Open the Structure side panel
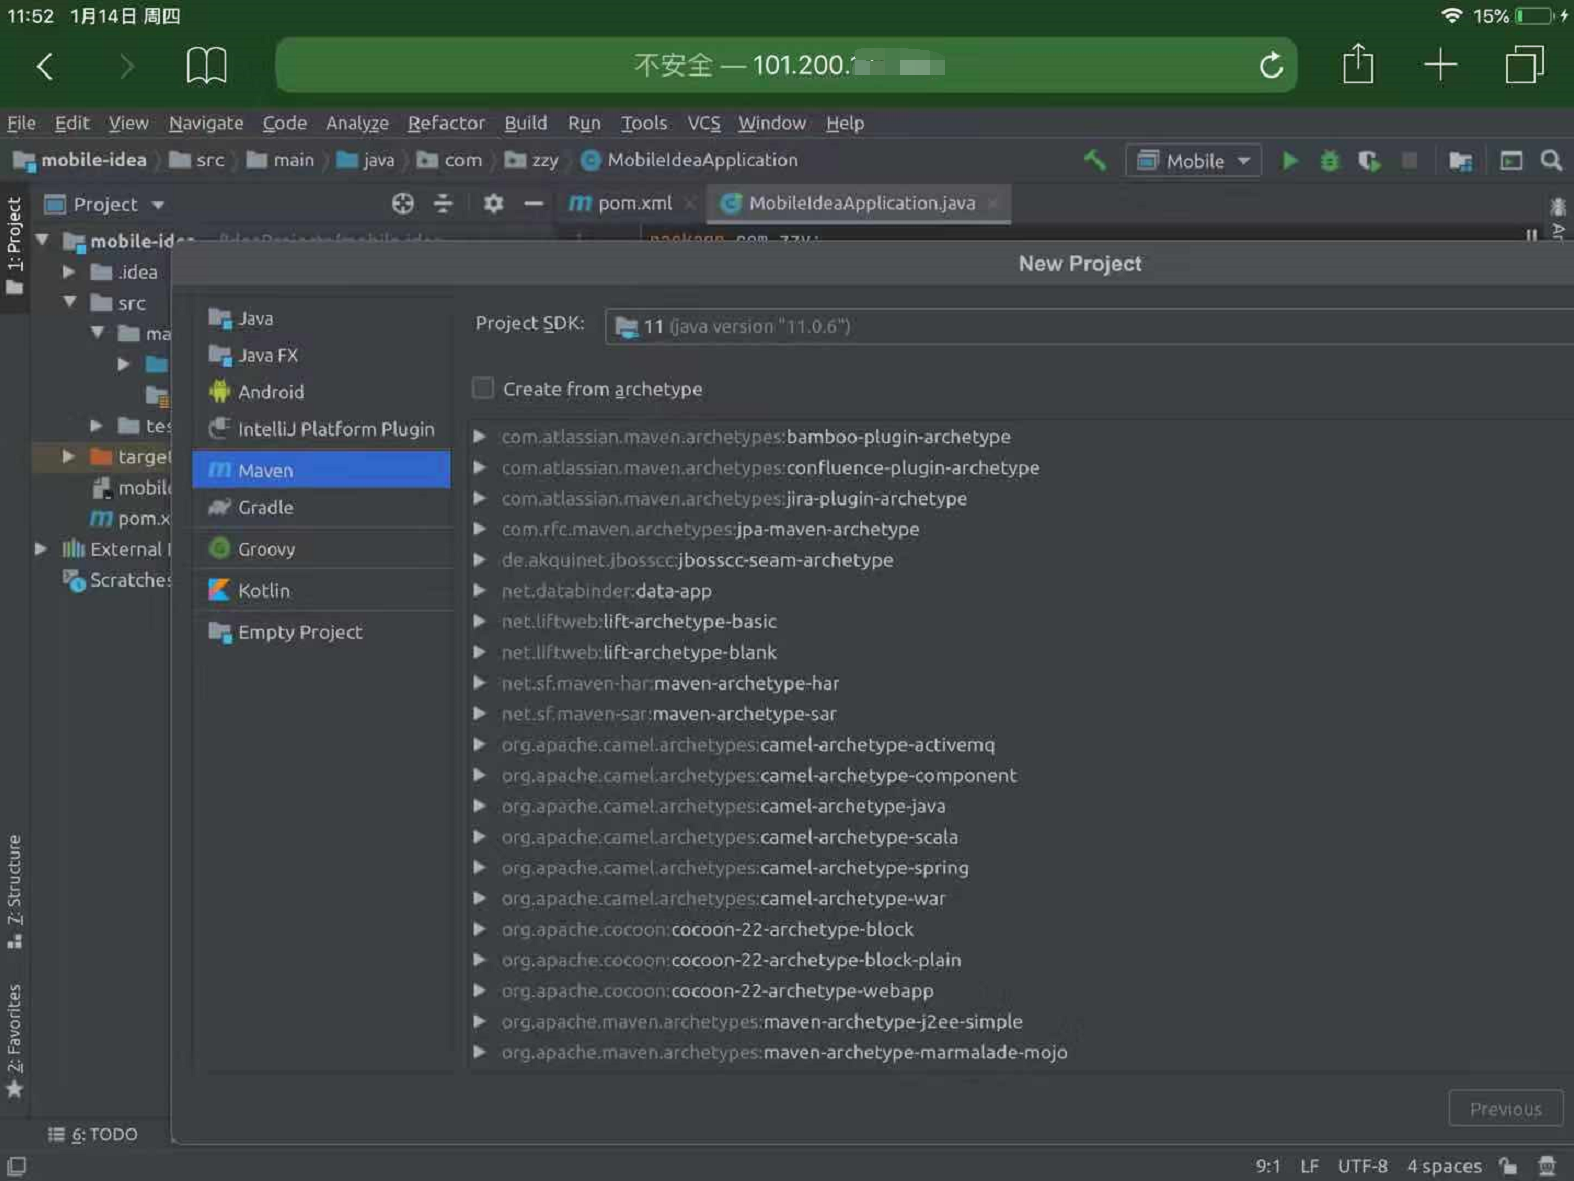The width and height of the screenshot is (1574, 1181). (x=14, y=891)
